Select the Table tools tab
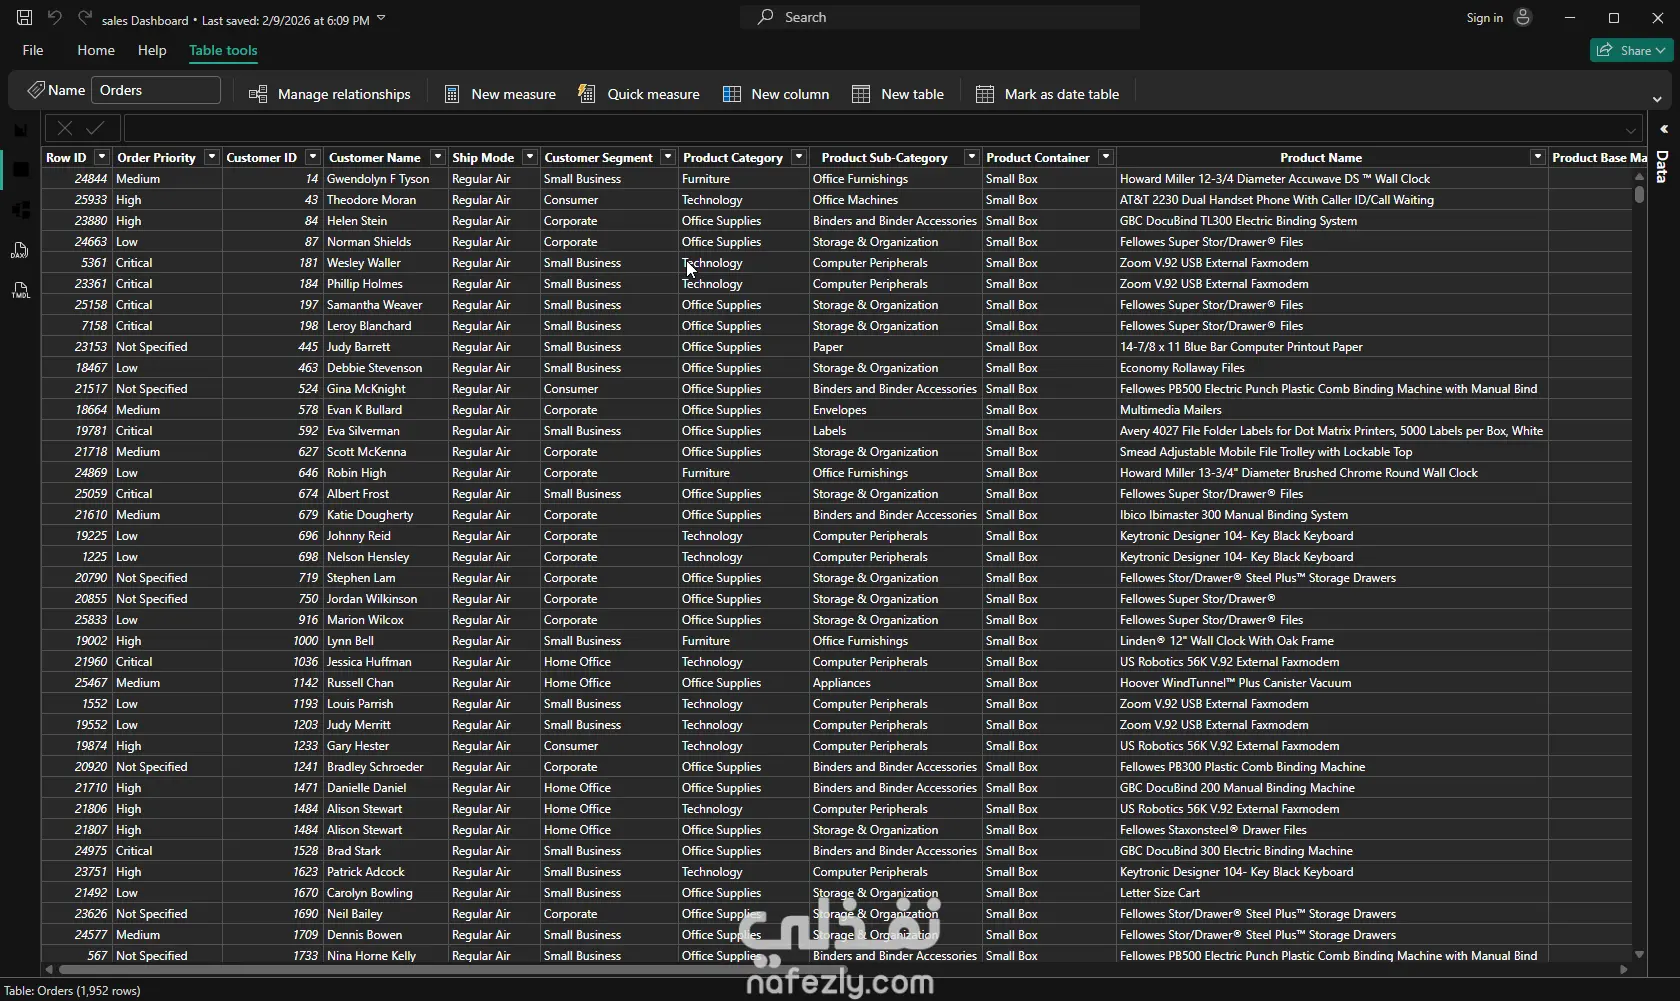Screen dimensions: 1680x1001 (223, 50)
